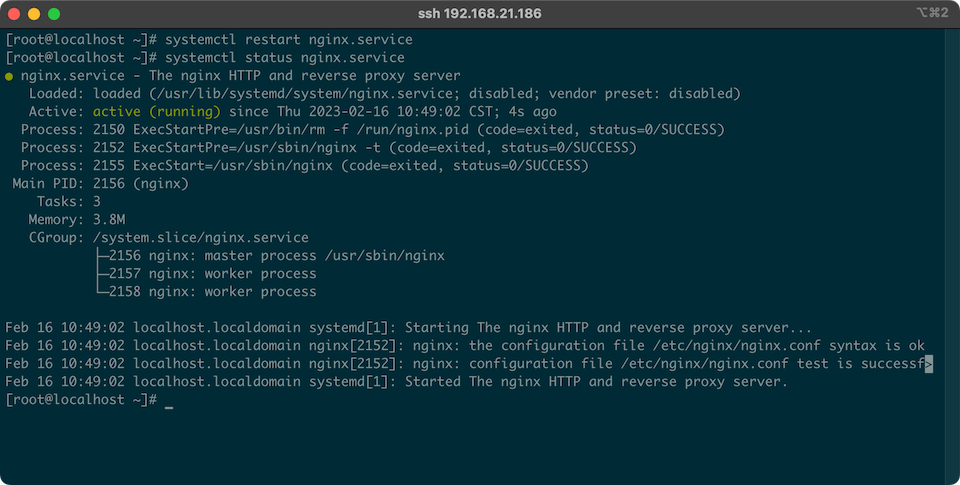Click the 'Main PID: 2156 (nginx)' line
This screenshot has width=960, height=485.
pos(100,184)
